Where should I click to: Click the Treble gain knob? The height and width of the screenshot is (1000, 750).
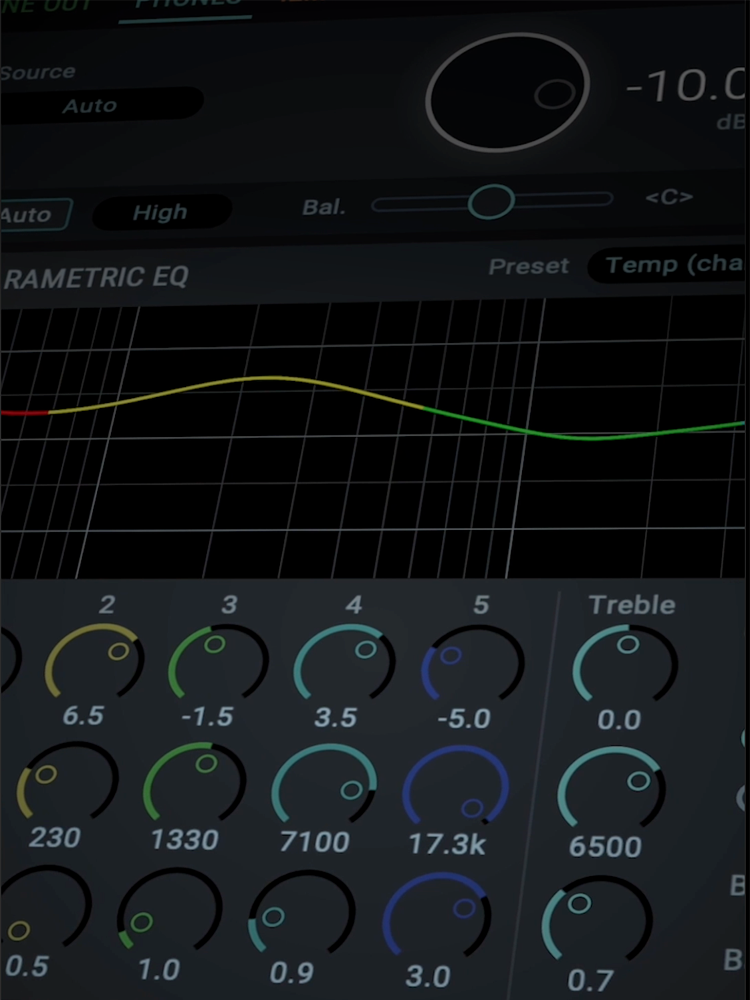pos(625,663)
